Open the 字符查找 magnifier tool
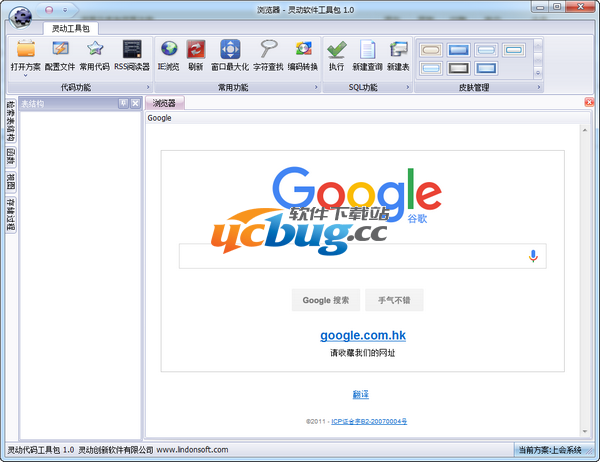The height and width of the screenshot is (462, 600). click(268, 49)
